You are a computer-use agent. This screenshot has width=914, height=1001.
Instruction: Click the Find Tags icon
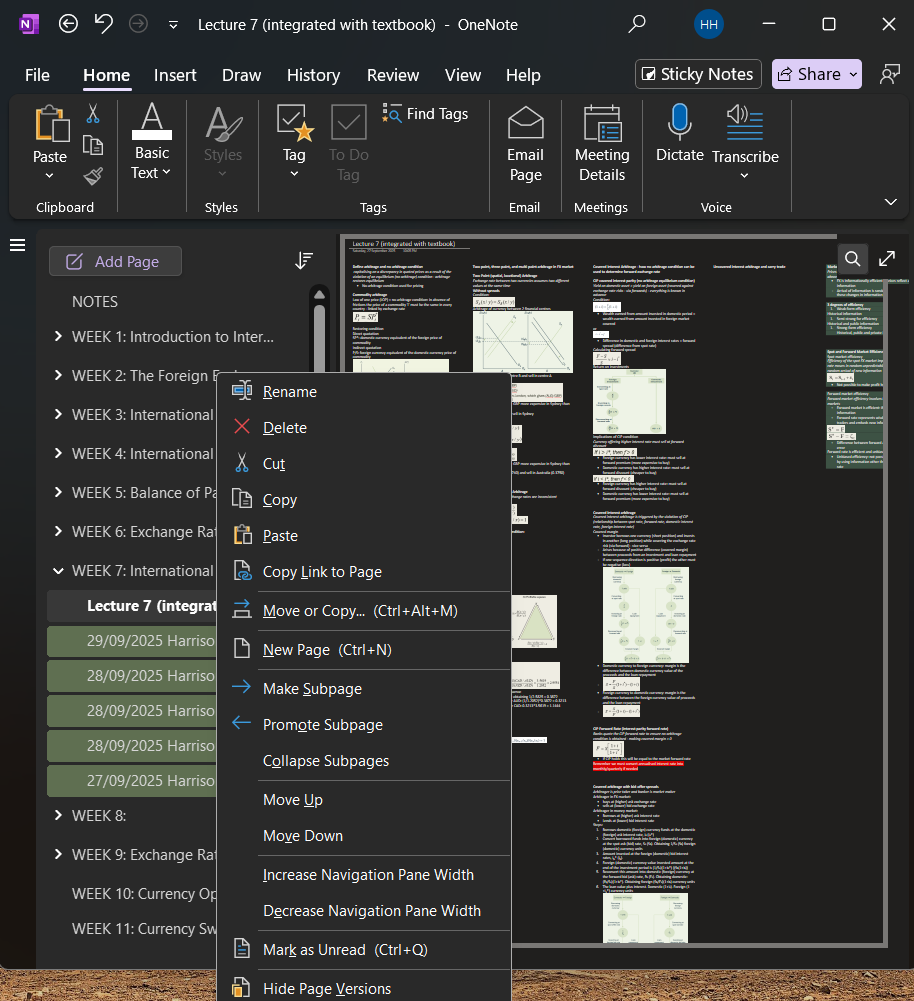point(394,113)
